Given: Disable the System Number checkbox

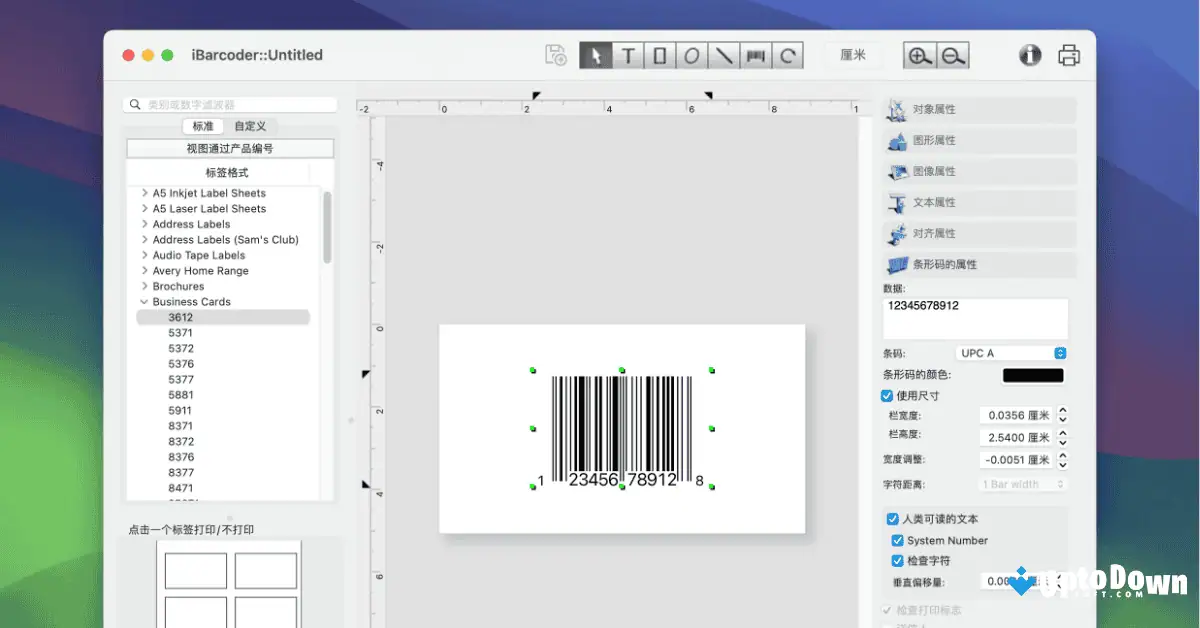Looking at the screenshot, I should 895,539.
